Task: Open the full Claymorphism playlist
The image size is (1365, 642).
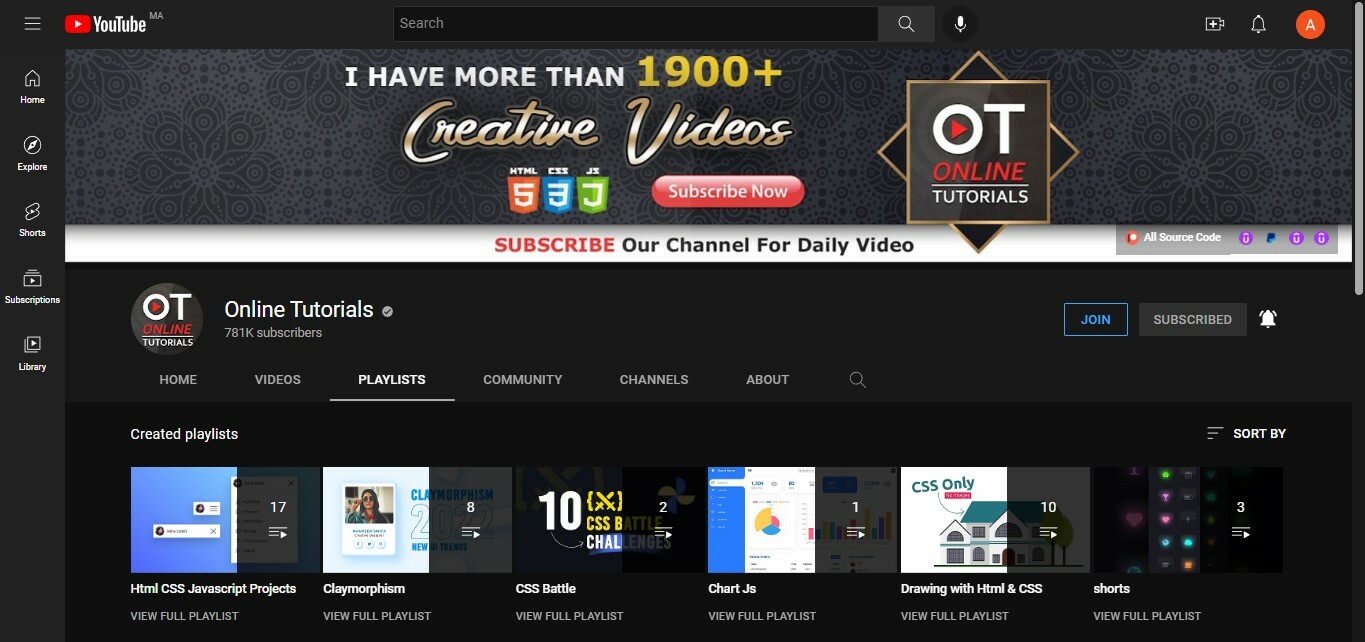Action: click(x=376, y=616)
